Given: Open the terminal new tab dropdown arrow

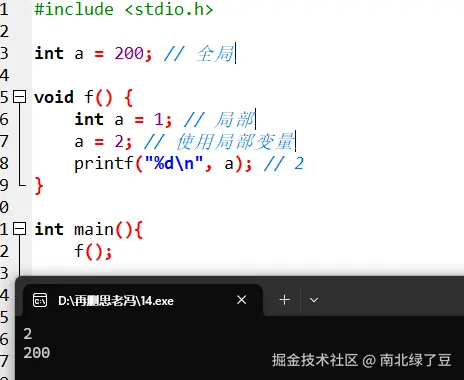Looking at the screenshot, I should click(314, 300).
